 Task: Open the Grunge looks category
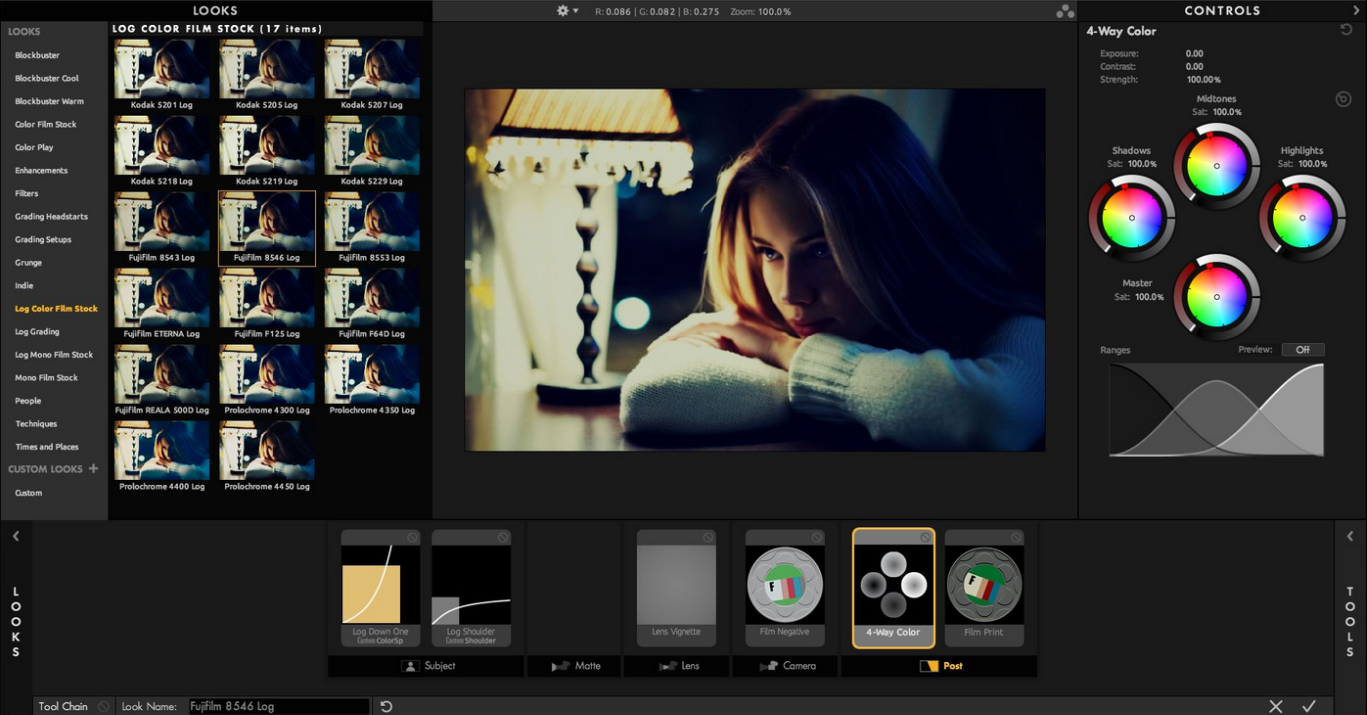28,262
